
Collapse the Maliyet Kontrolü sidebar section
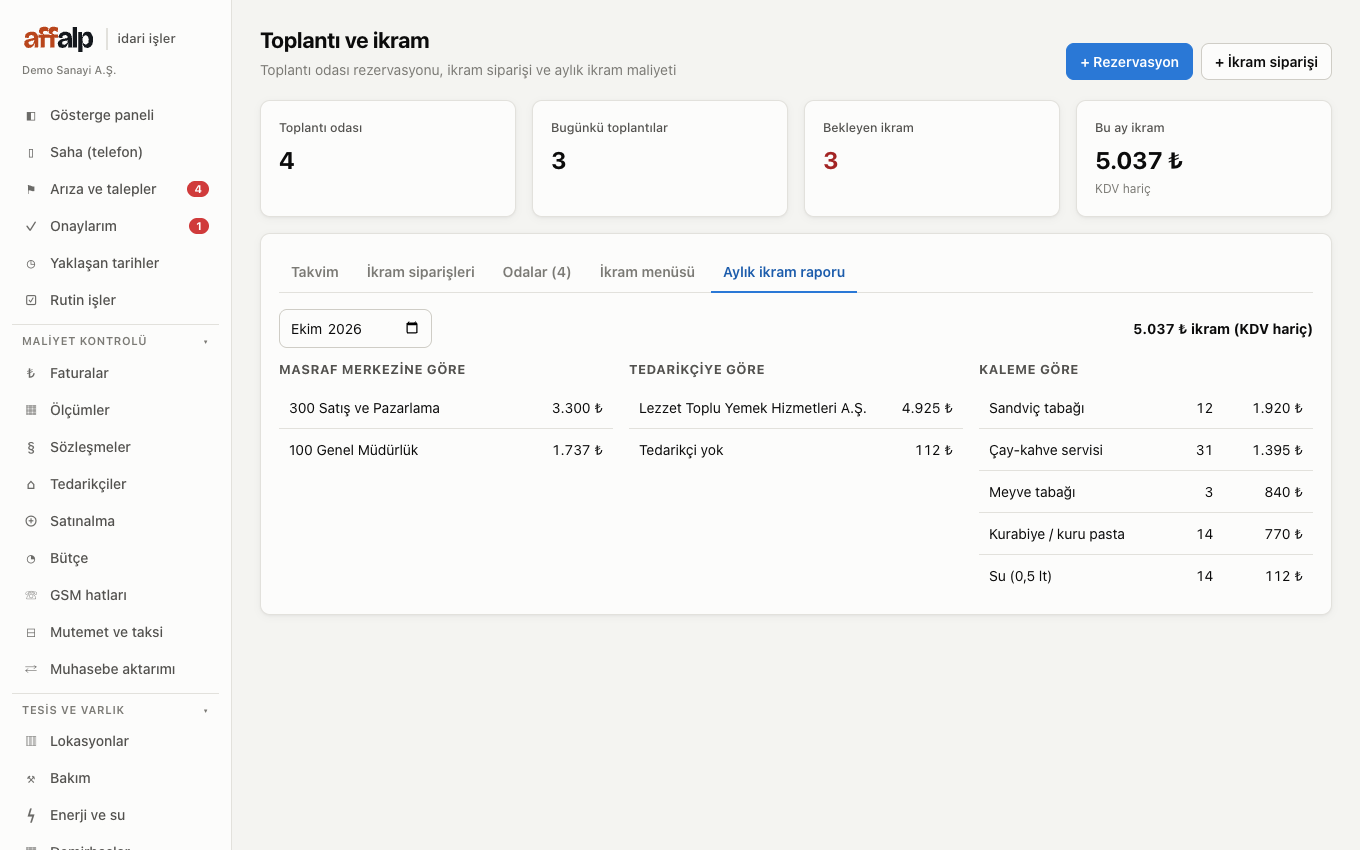pyautogui.click(x=115, y=341)
